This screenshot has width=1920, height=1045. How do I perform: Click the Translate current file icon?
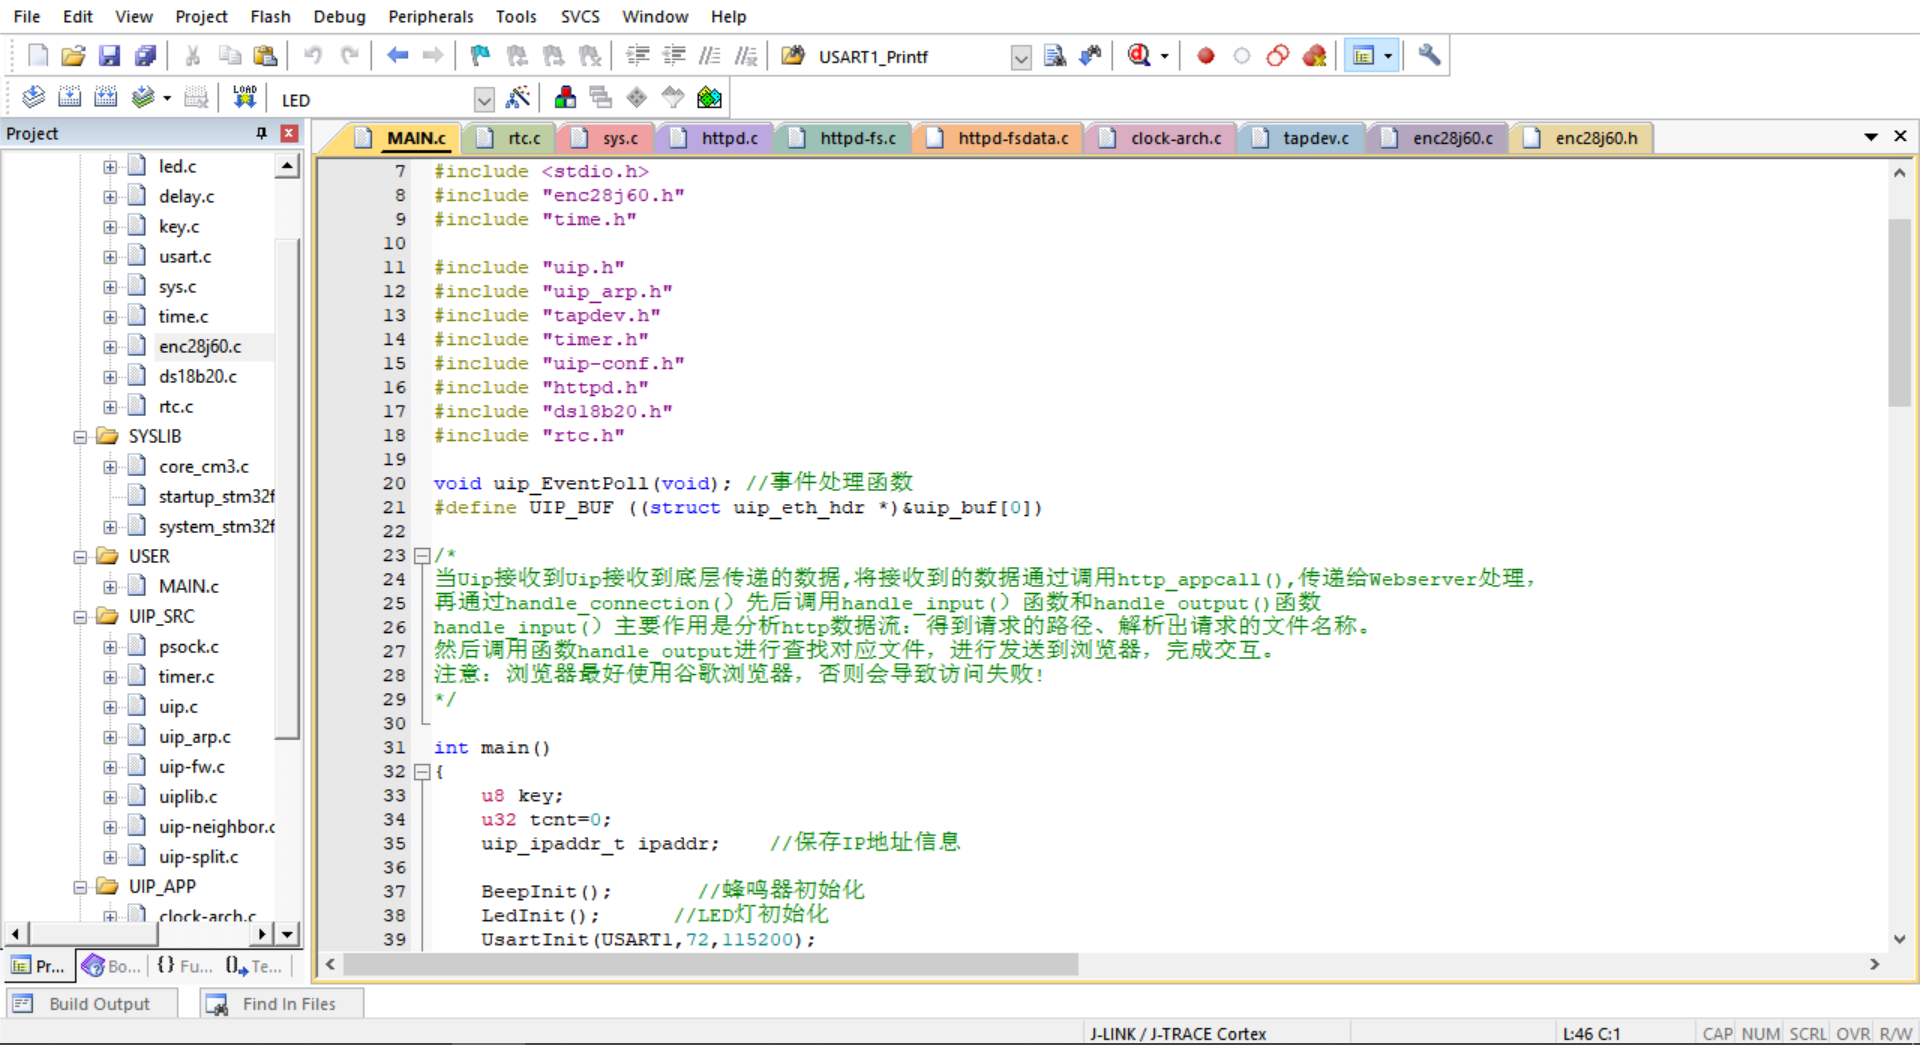[x=34, y=98]
